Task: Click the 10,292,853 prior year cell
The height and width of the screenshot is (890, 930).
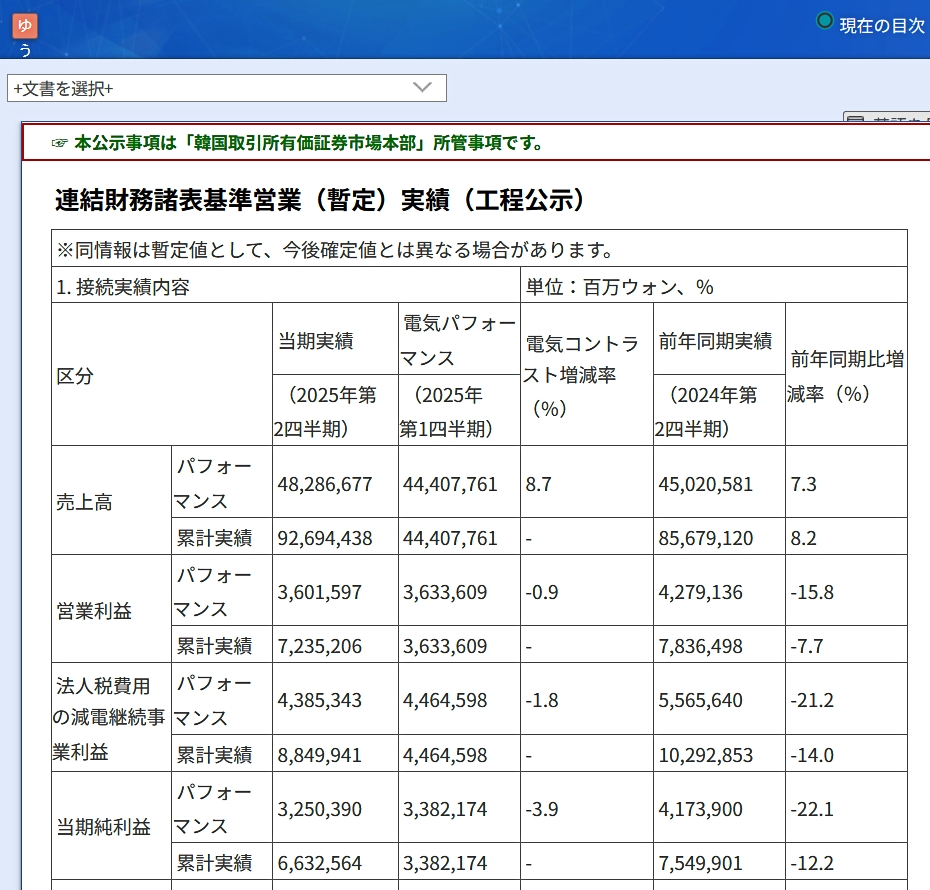Action: [x=705, y=755]
